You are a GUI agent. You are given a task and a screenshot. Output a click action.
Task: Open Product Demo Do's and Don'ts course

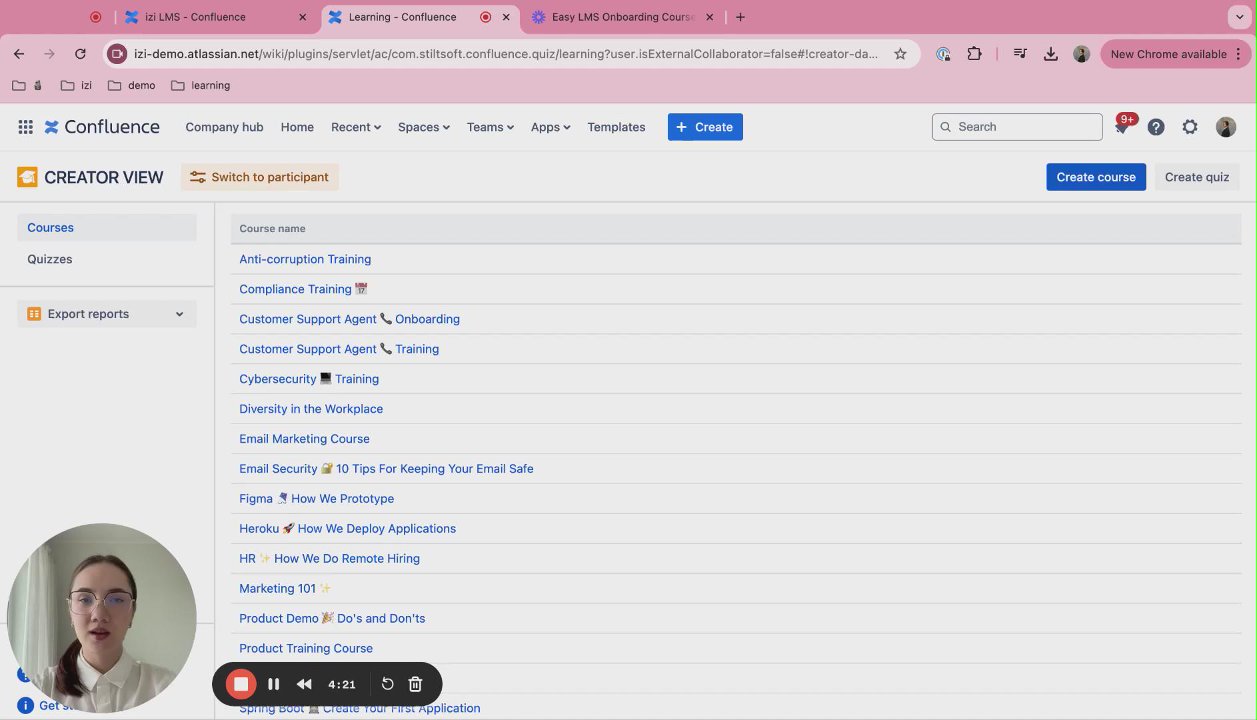(x=332, y=619)
